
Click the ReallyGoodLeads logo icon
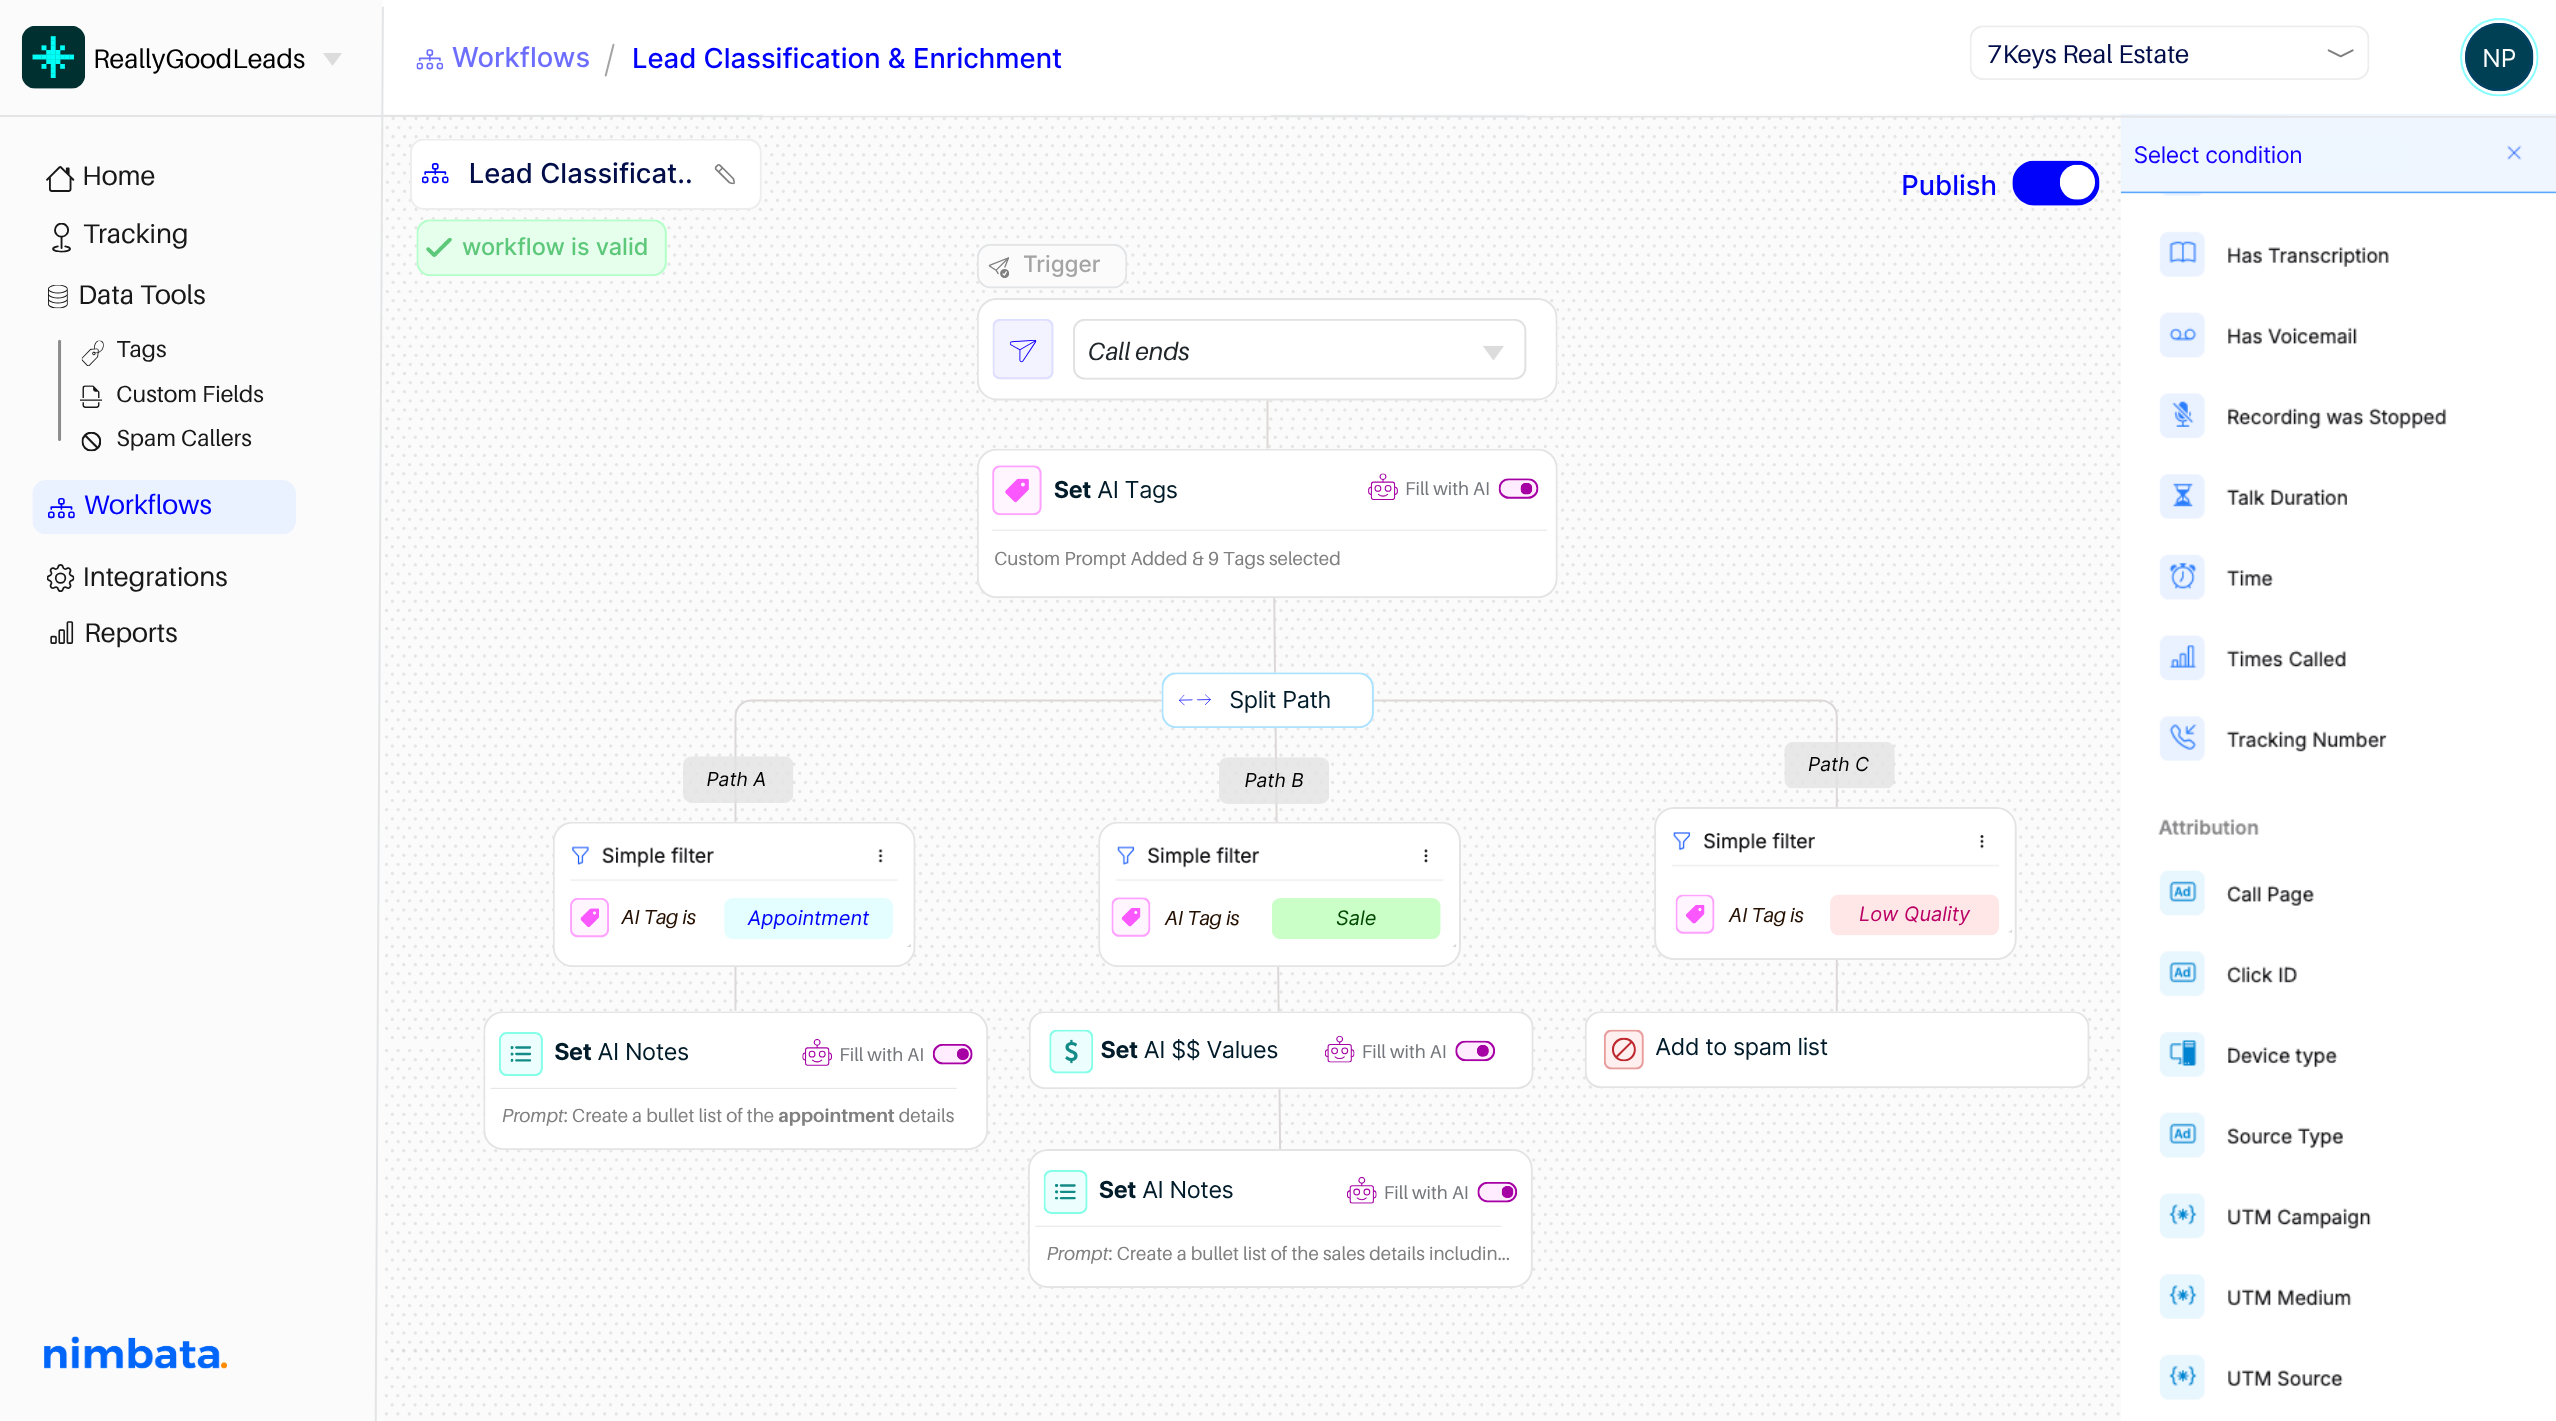(x=53, y=57)
